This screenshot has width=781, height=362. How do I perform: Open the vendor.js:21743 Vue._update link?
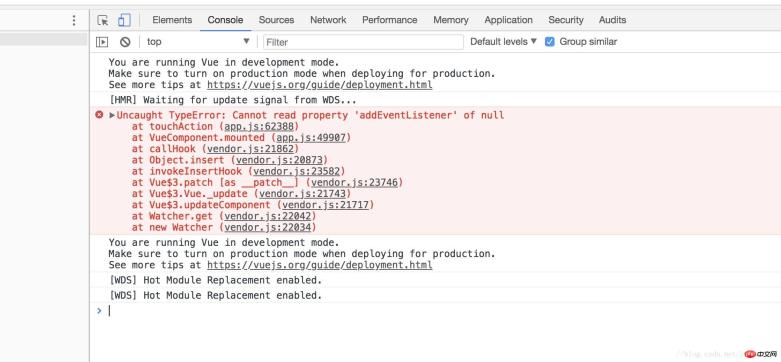303,194
